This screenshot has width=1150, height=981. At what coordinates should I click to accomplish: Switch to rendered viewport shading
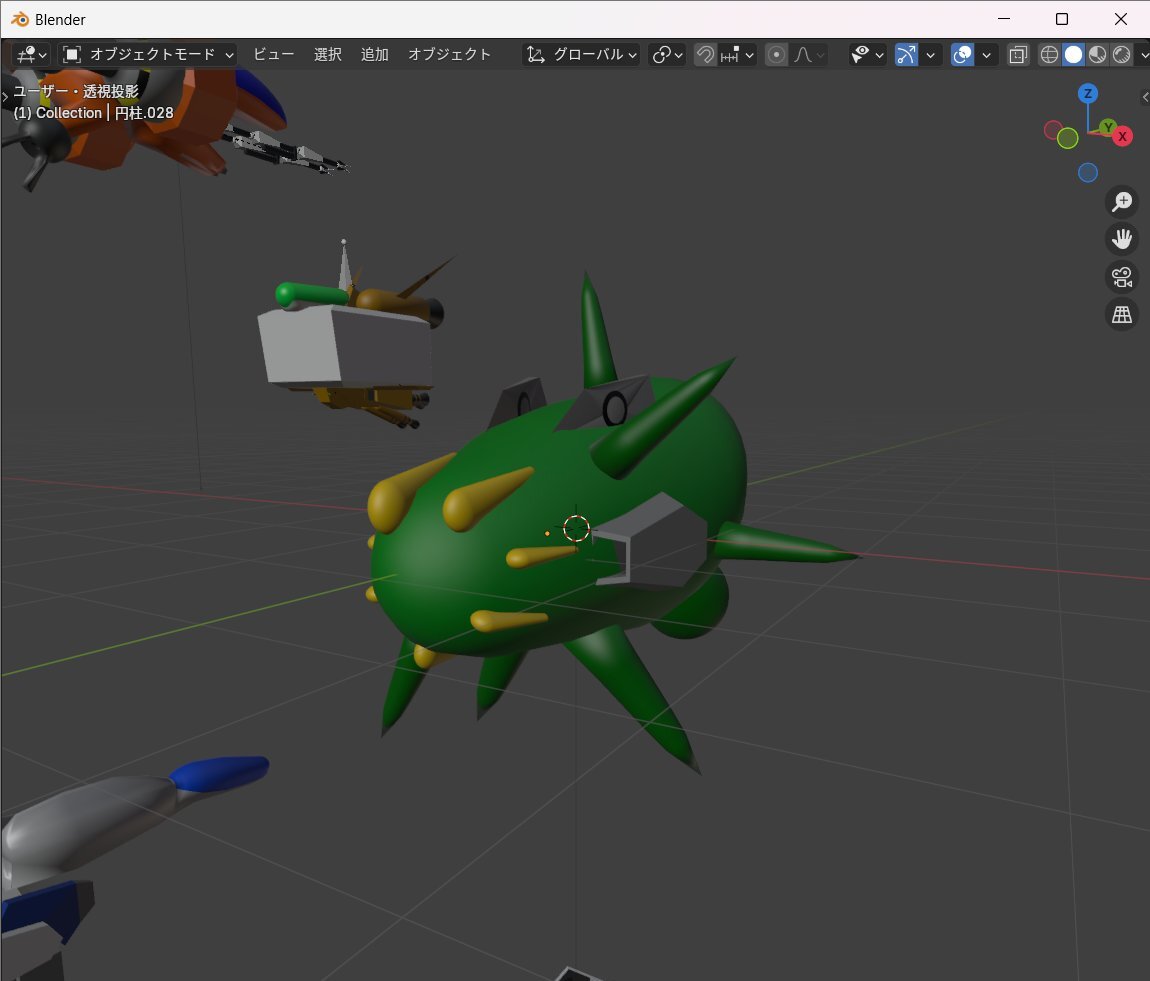[x=1121, y=54]
